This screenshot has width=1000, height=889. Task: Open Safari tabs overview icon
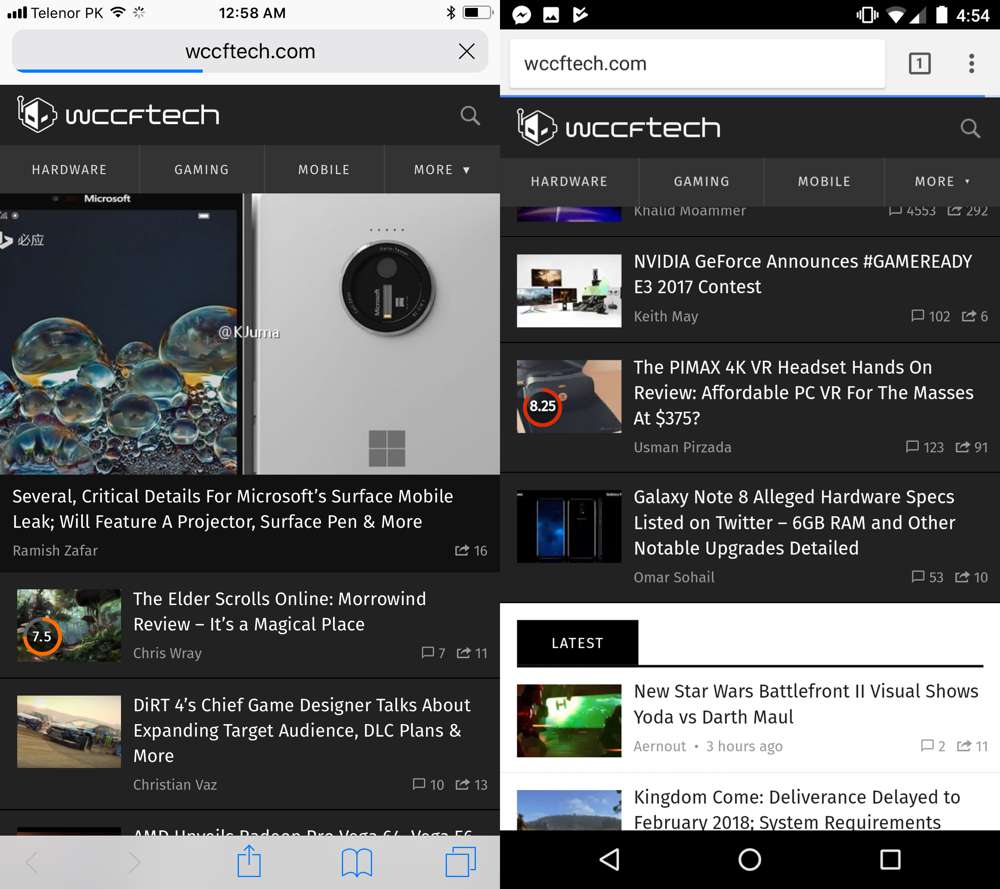pyautogui.click(x=461, y=862)
